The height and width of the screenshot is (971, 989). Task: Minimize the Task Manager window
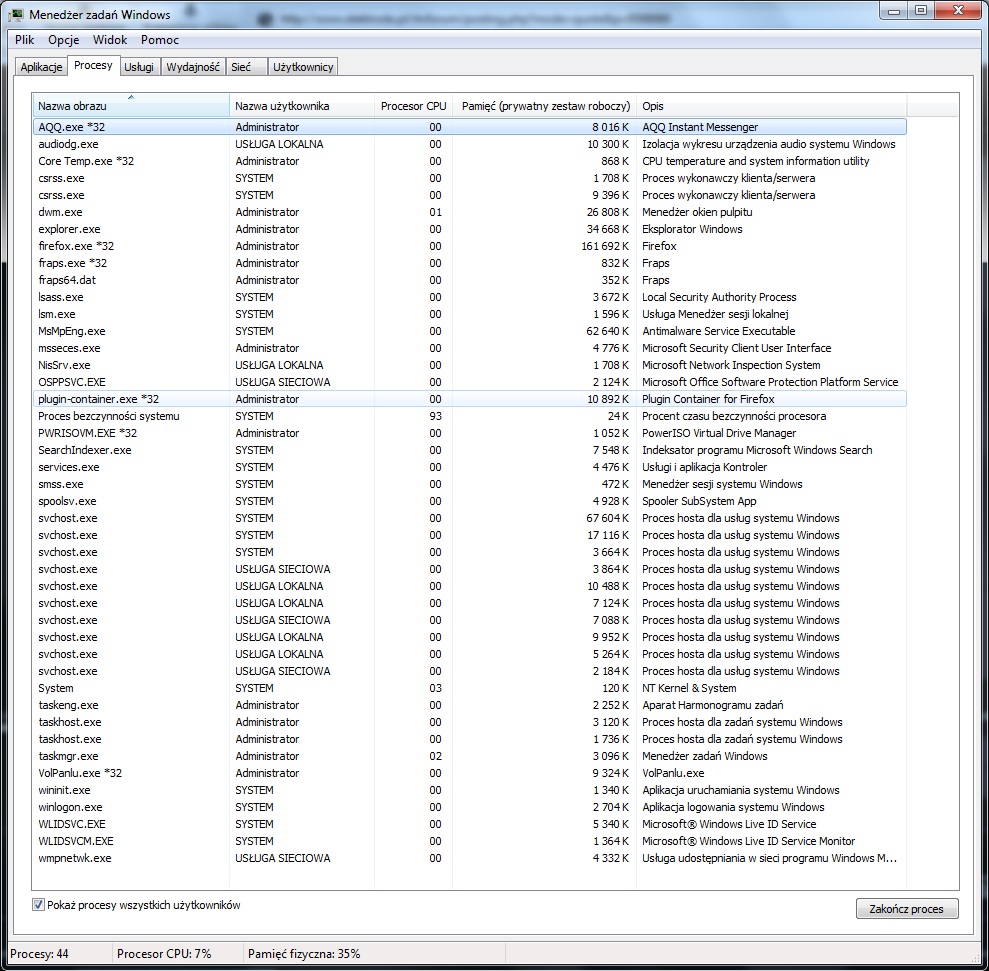894,11
